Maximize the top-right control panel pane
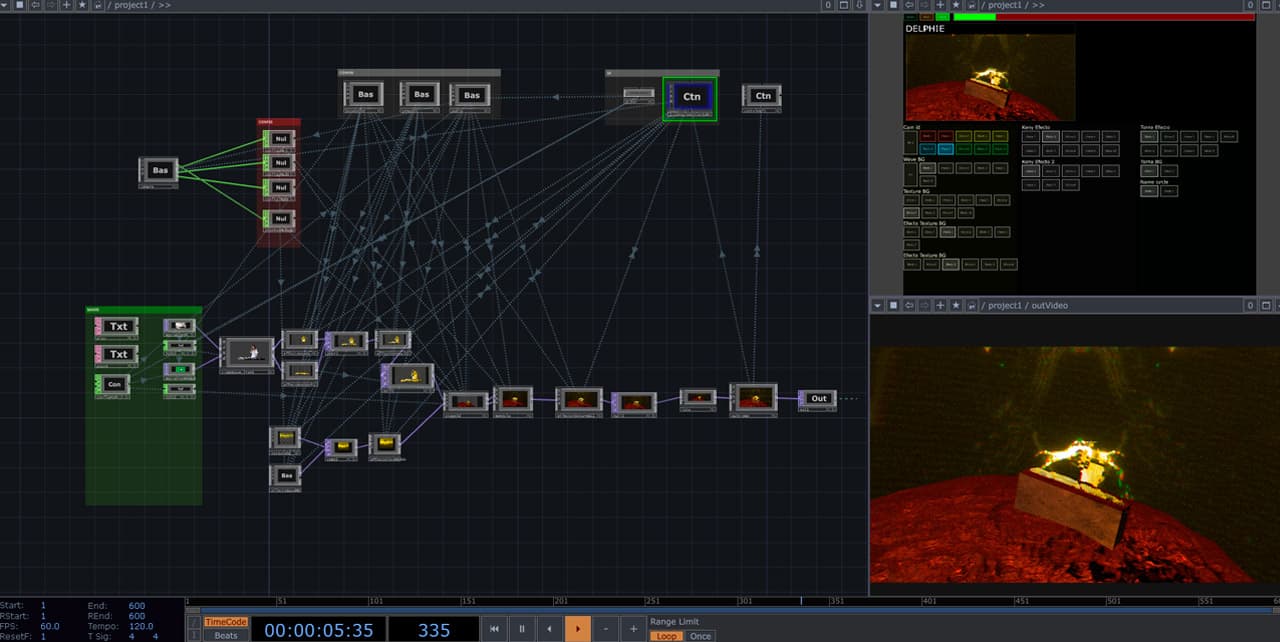This screenshot has height=642, width=1280. pos(1265,5)
